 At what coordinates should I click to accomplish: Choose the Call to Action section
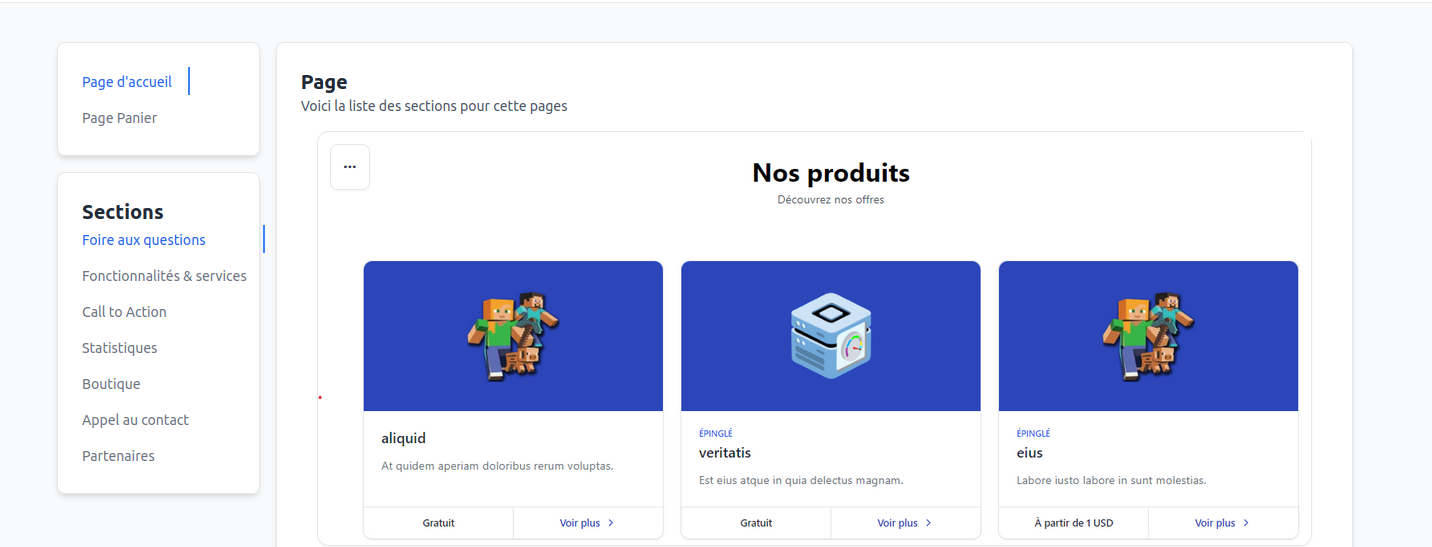[x=124, y=312]
